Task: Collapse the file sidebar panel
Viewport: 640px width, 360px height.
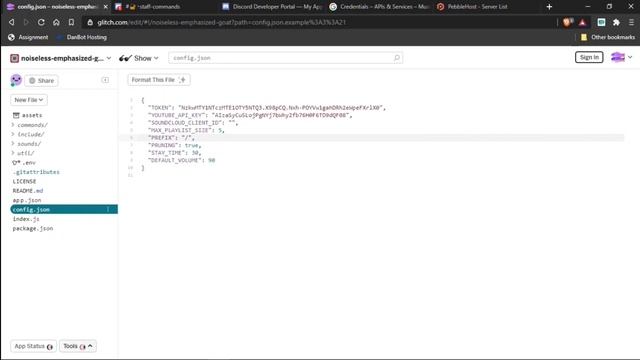Action: pos(105,80)
